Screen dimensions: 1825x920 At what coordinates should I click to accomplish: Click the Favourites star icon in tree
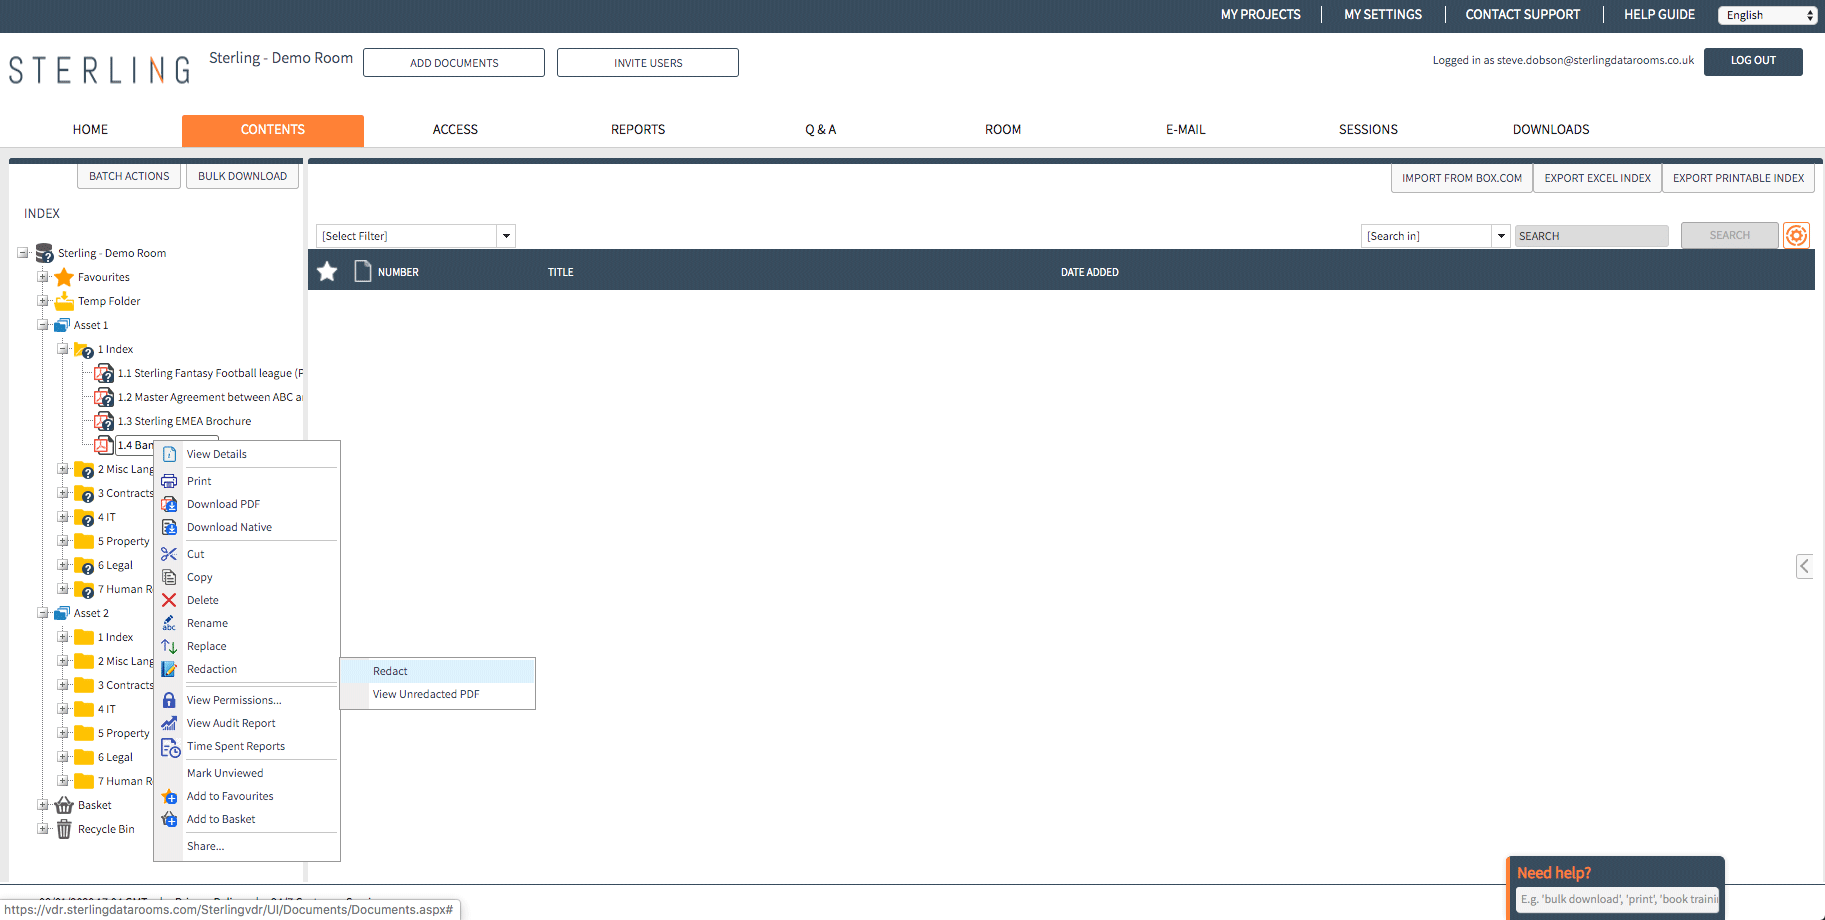click(64, 277)
